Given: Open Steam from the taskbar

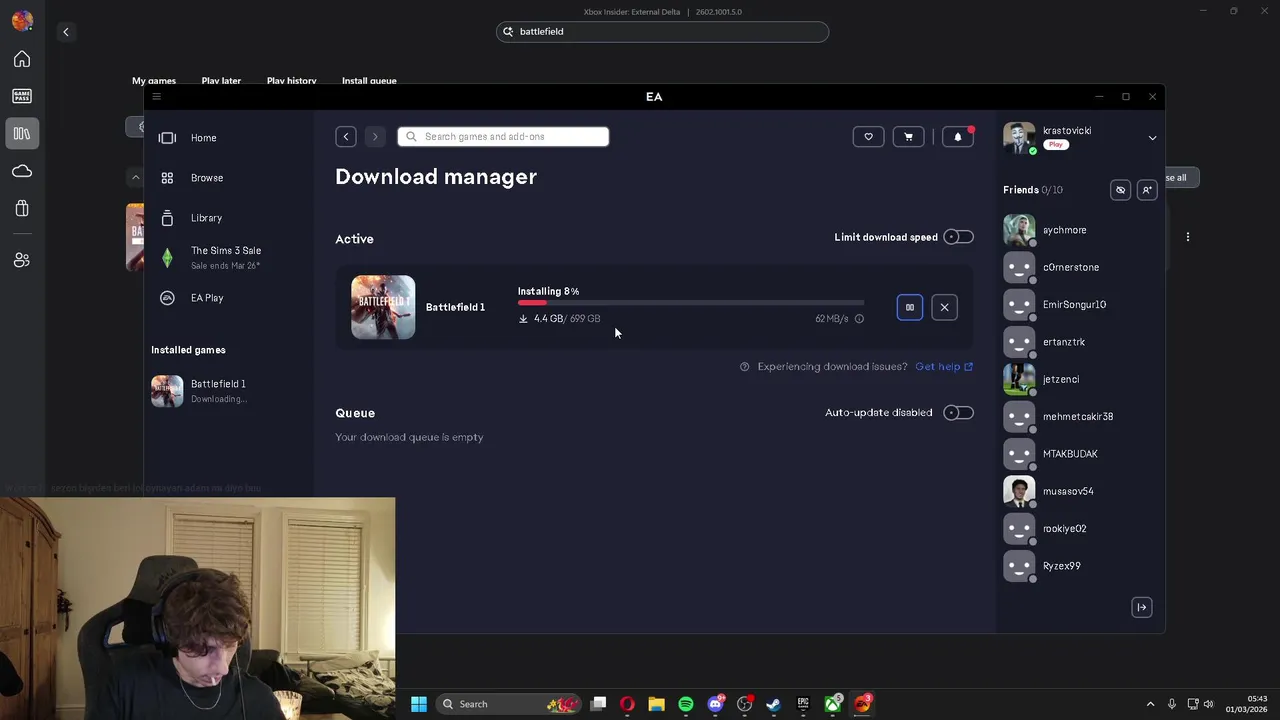Looking at the screenshot, I should click(773, 704).
